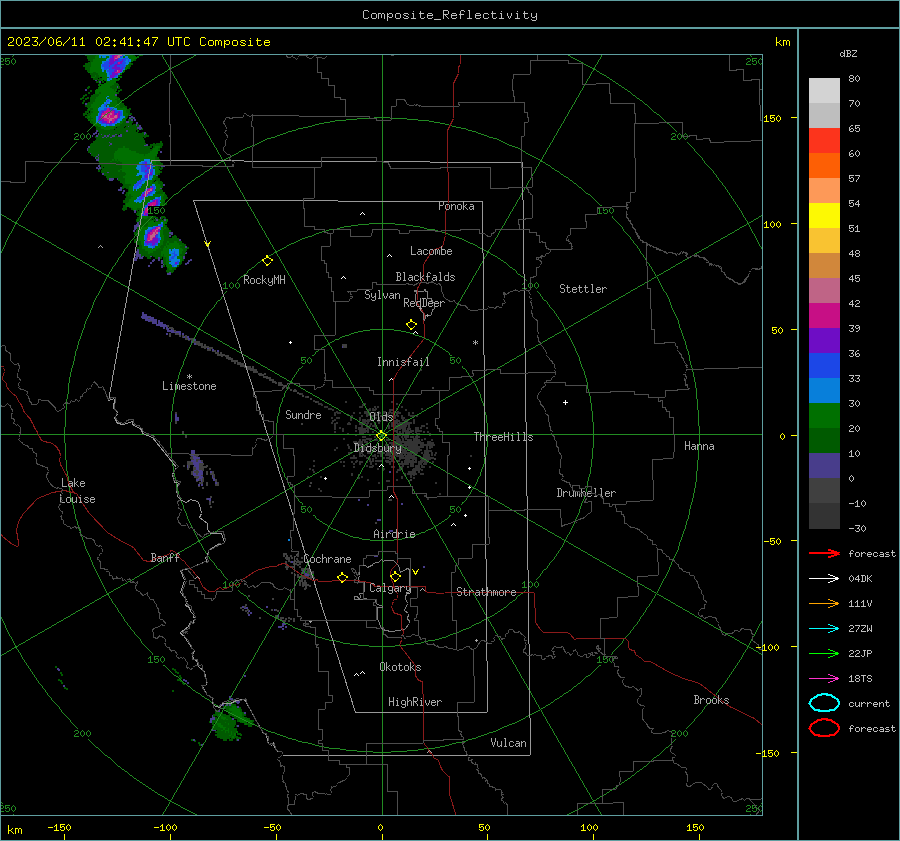Click the Composite_Reflectivity title

(x=449, y=15)
